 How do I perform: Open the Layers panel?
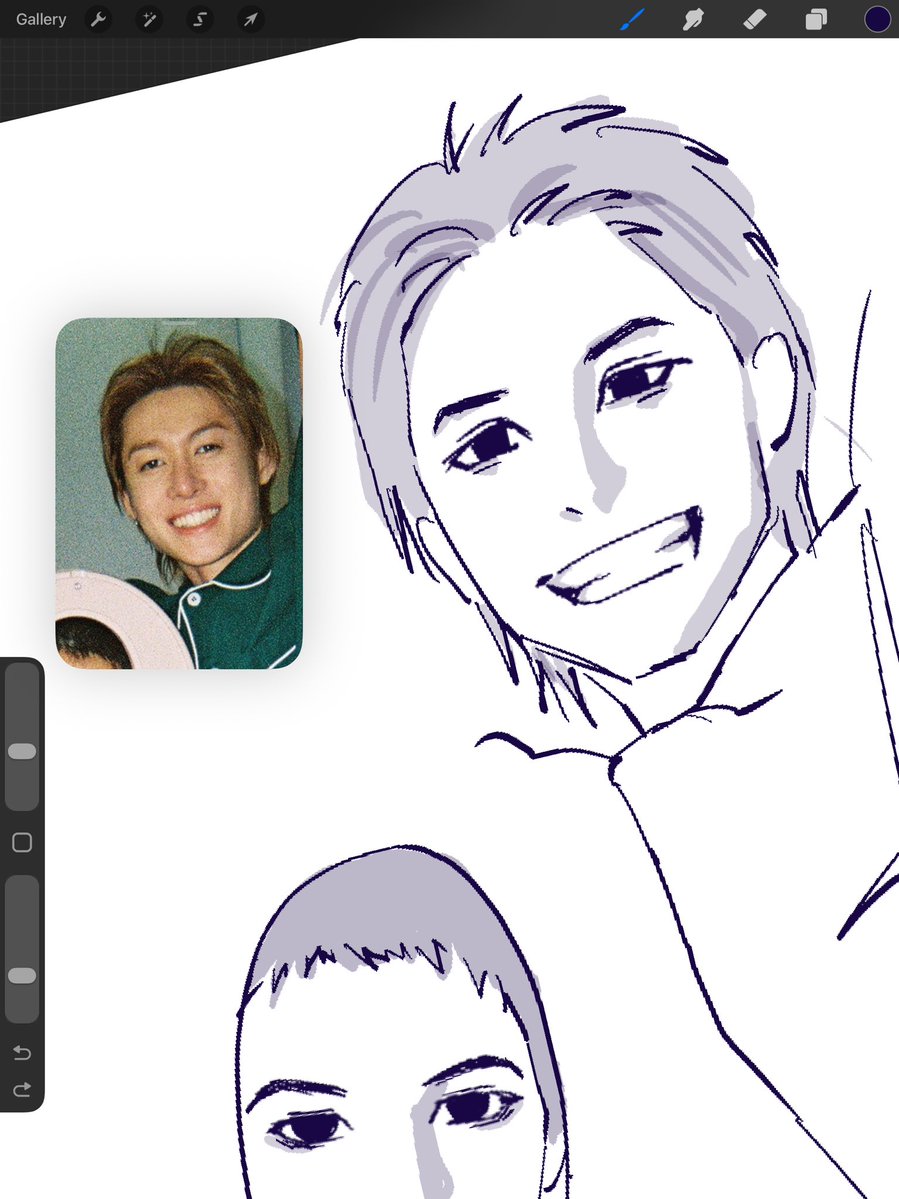816,19
